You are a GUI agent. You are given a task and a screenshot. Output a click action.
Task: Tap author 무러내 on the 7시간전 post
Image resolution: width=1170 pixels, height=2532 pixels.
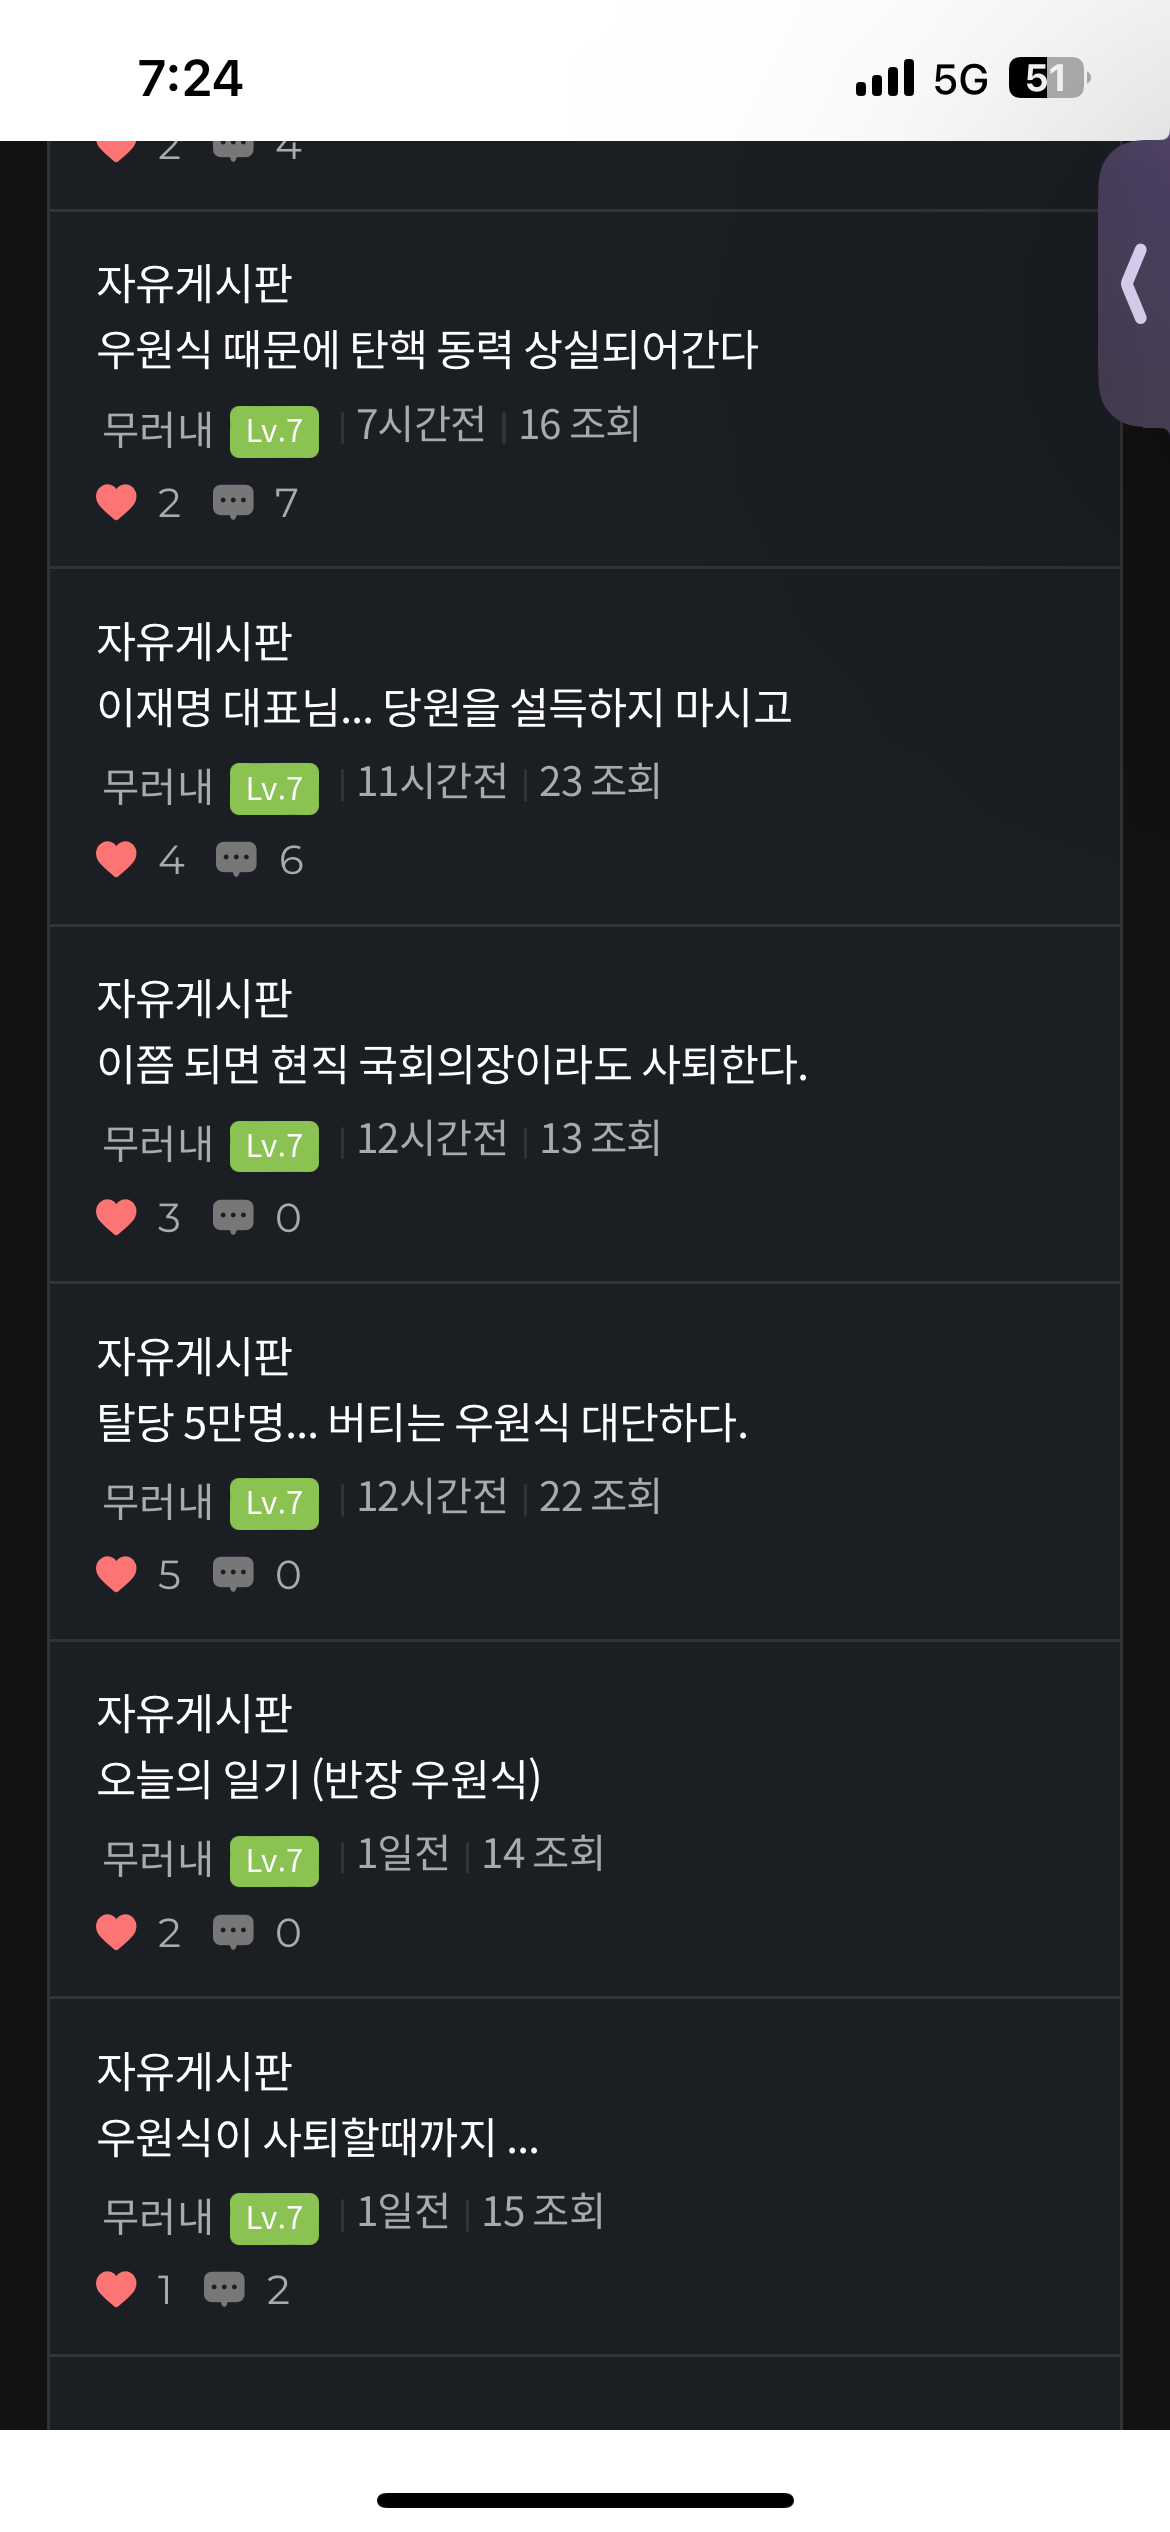(x=158, y=430)
